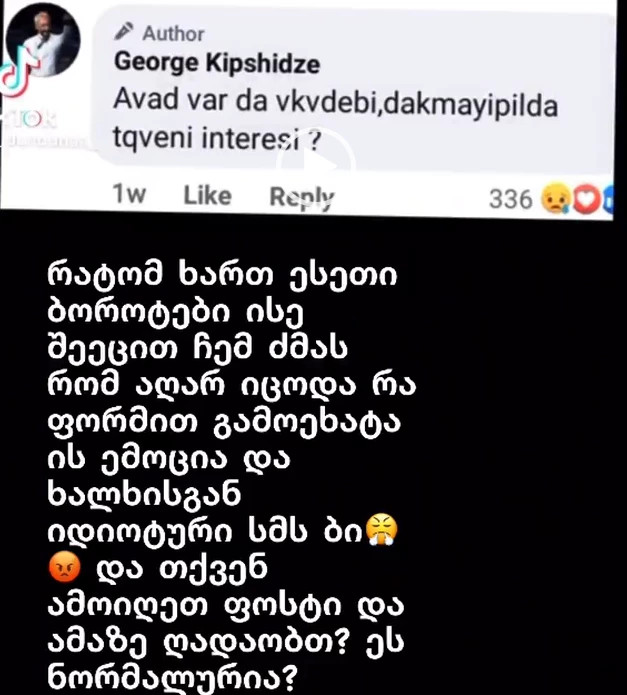Click the steaming-nose emoji in caption

coord(383,529)
